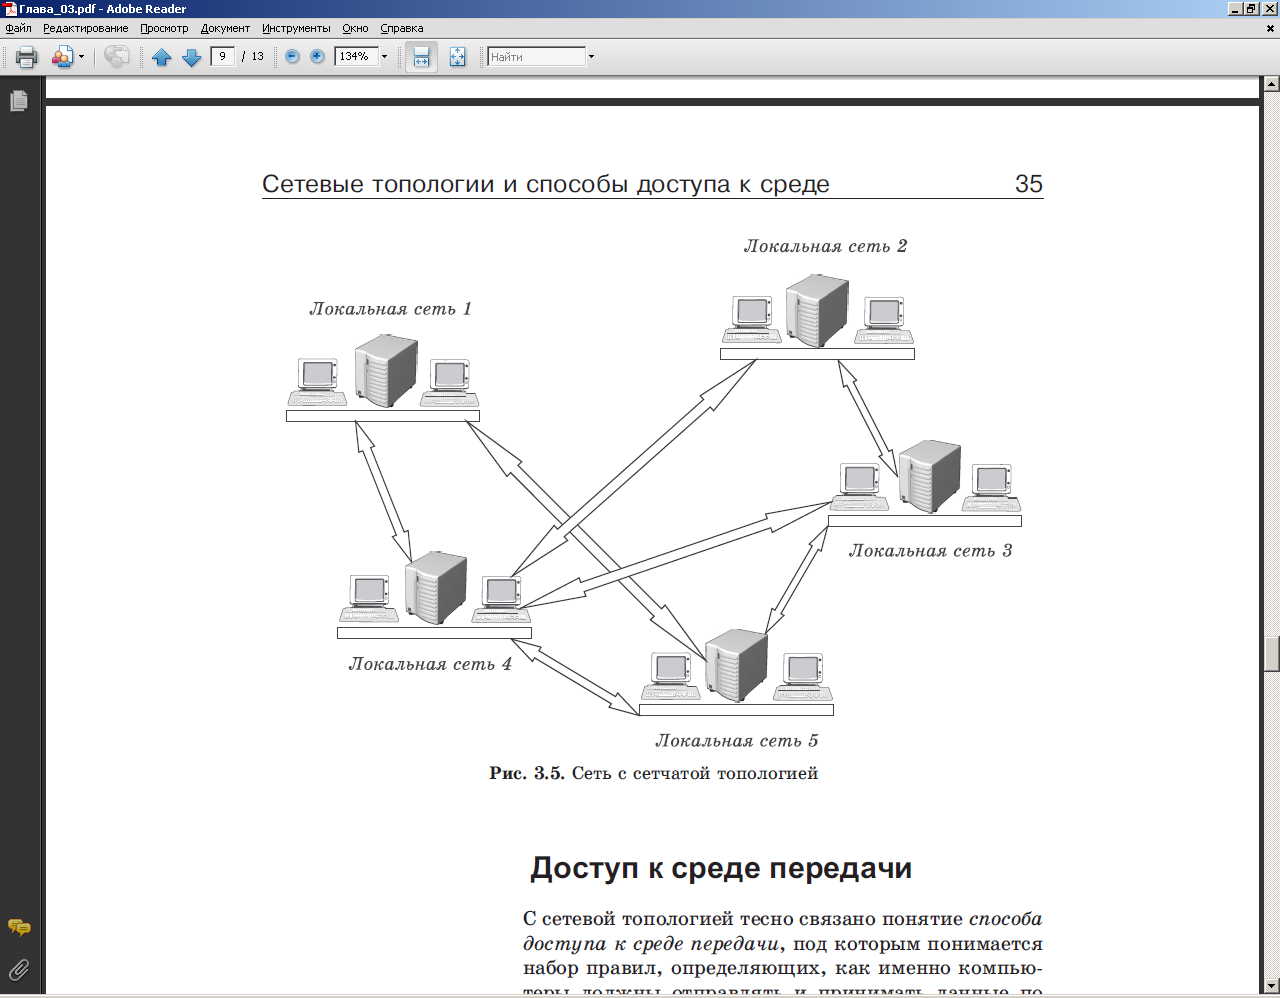Minimize the Adobe Reader window
Viewport: 1280px width, 998px height.
(x=1236, y=9)
